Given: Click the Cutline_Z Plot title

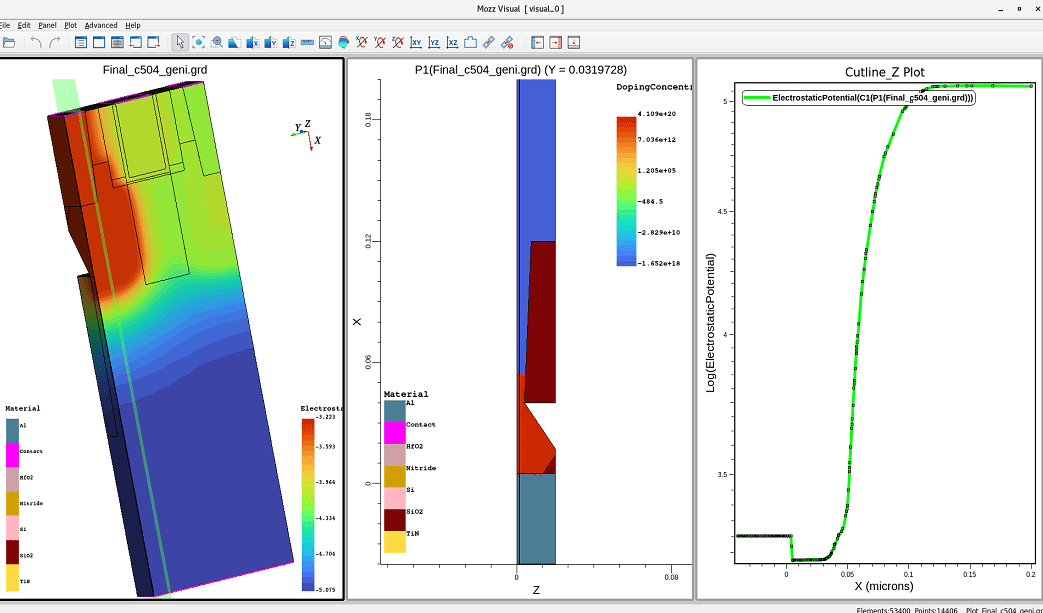Looking at the screenshot, I should click(x=884, y=72).
